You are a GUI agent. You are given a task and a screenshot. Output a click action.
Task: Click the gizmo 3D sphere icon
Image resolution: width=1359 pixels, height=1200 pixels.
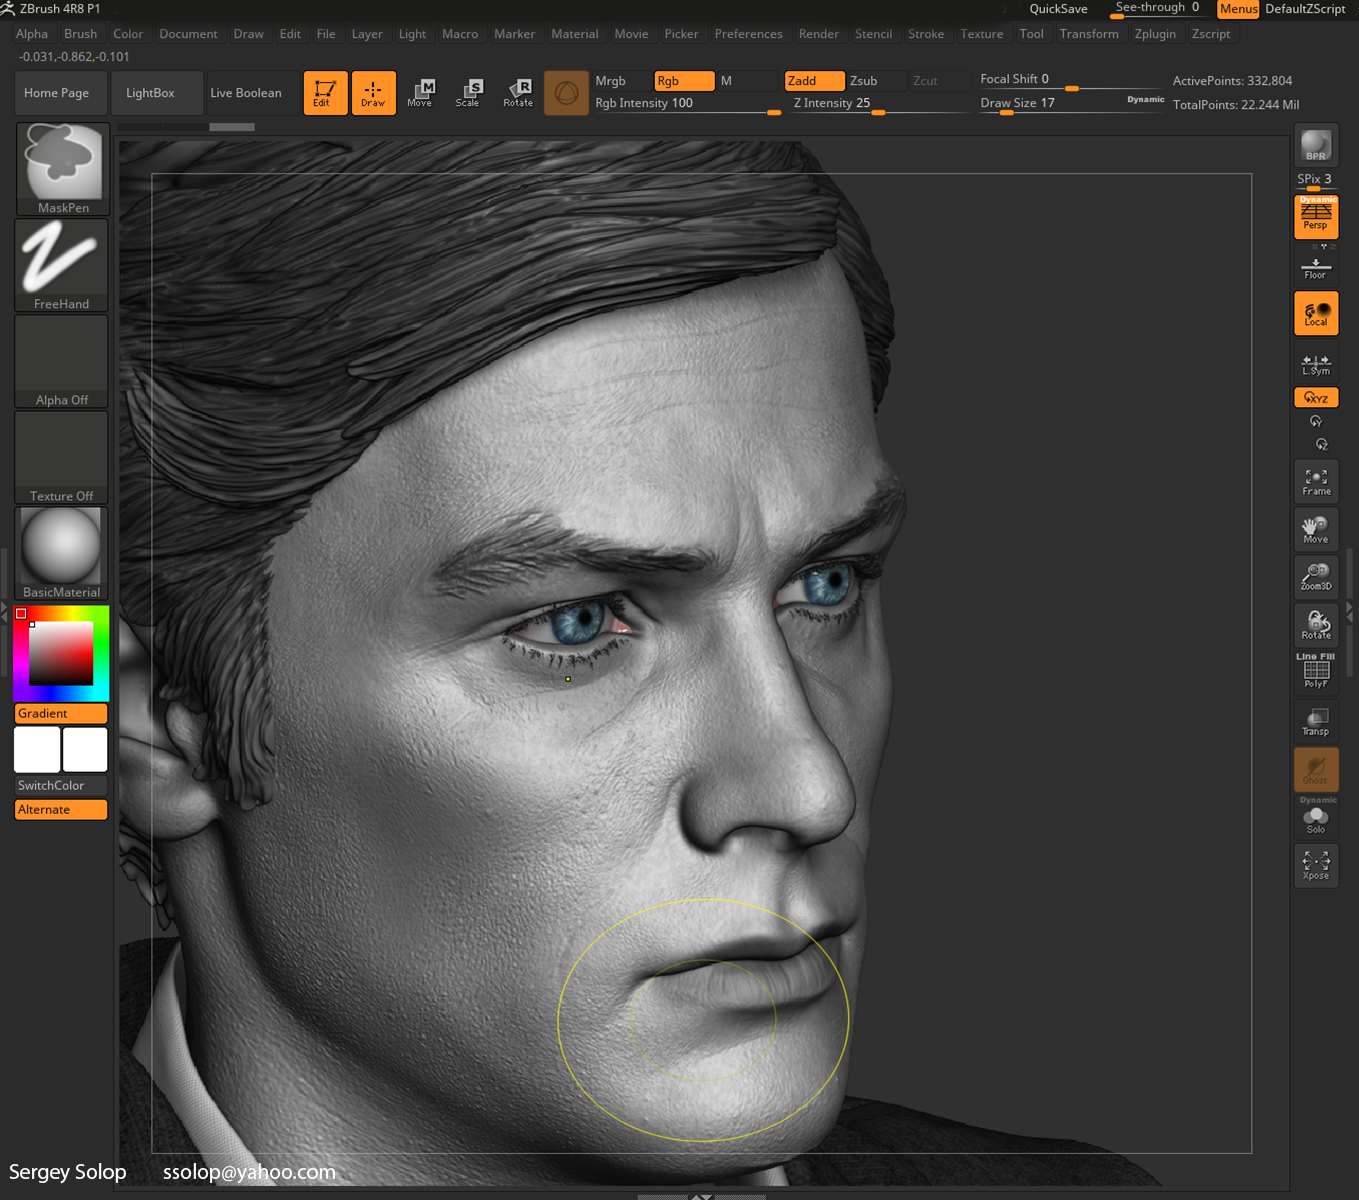click(x=566, y=93)
